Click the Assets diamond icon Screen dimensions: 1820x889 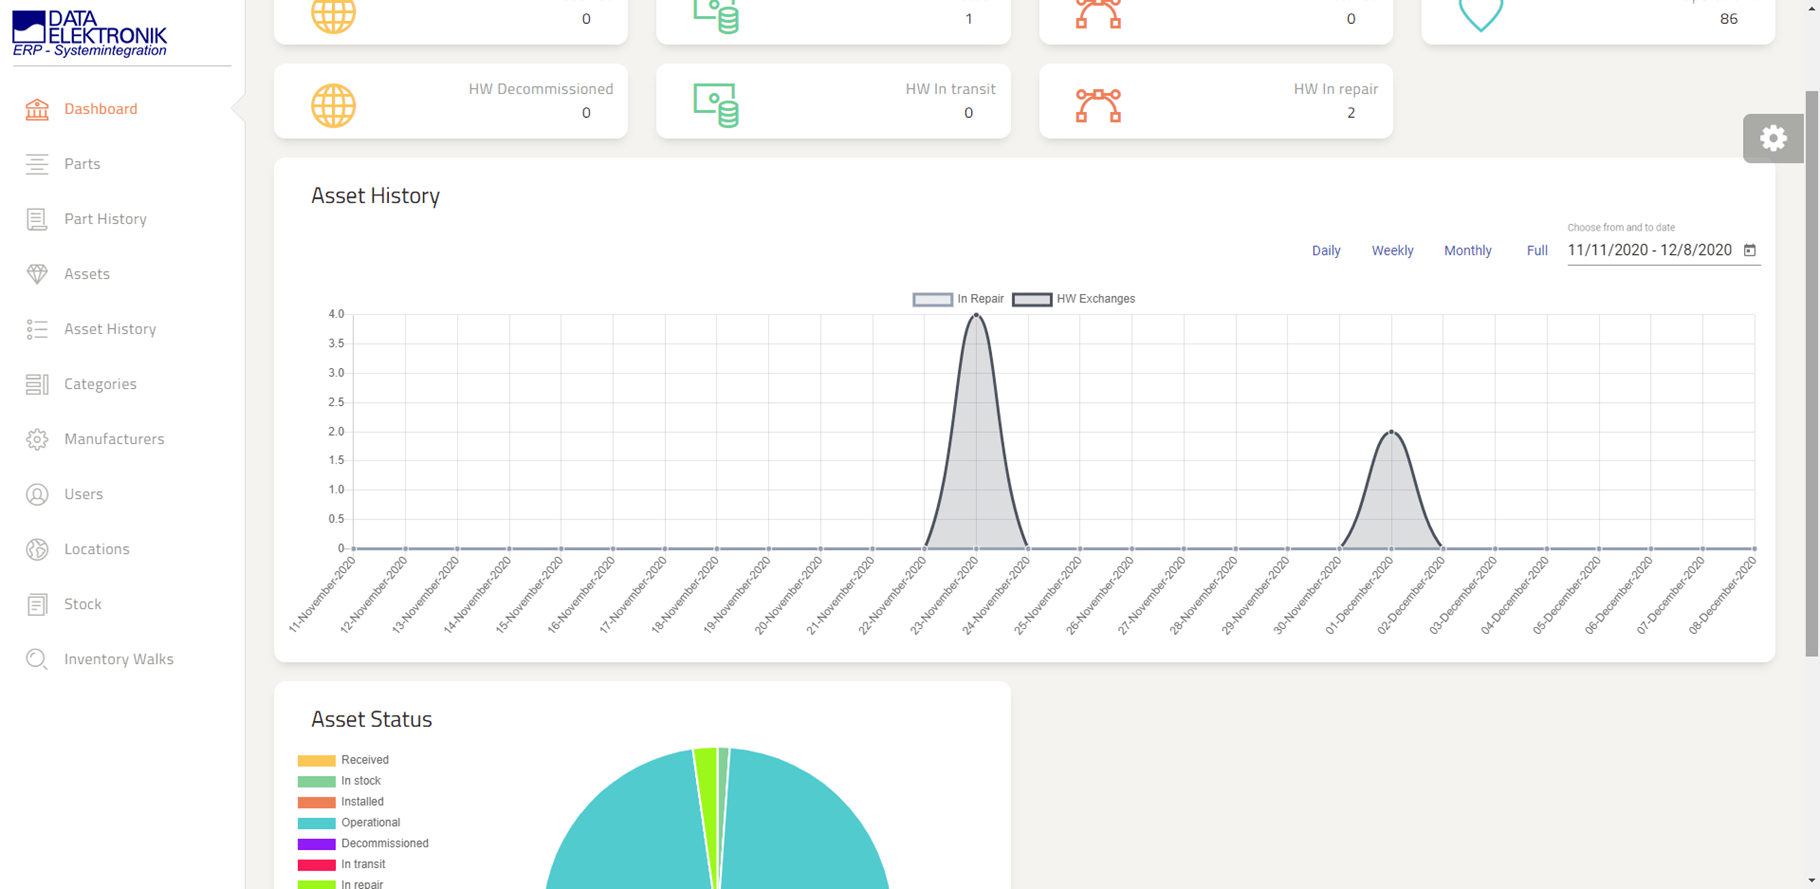[x=37, y=274]
